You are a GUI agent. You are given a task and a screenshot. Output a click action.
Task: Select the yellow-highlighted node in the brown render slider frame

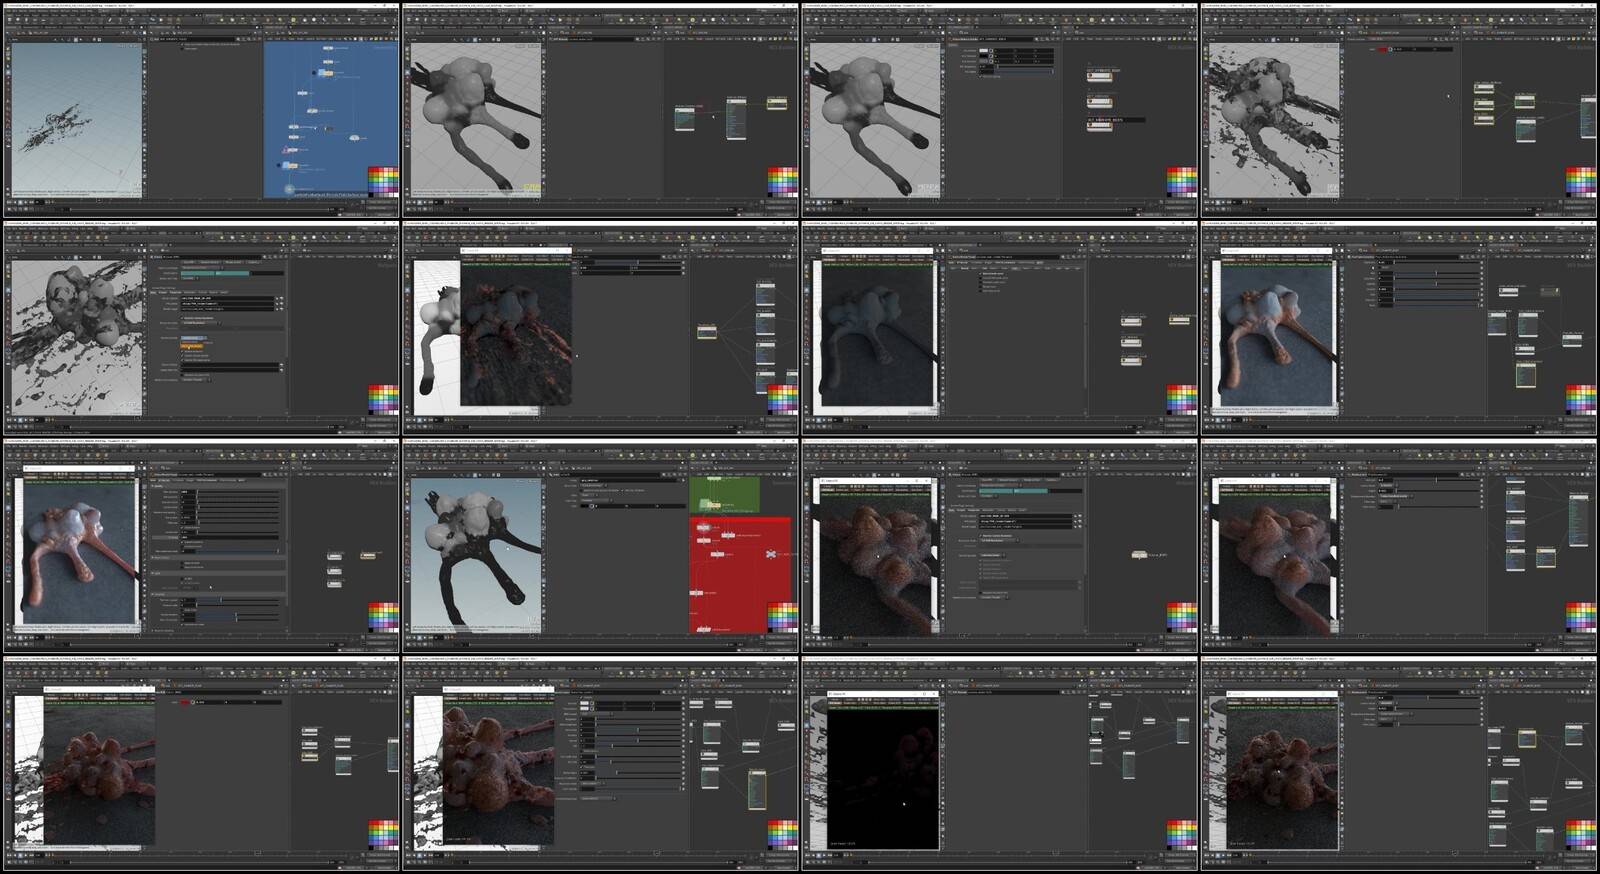(757, 788)
